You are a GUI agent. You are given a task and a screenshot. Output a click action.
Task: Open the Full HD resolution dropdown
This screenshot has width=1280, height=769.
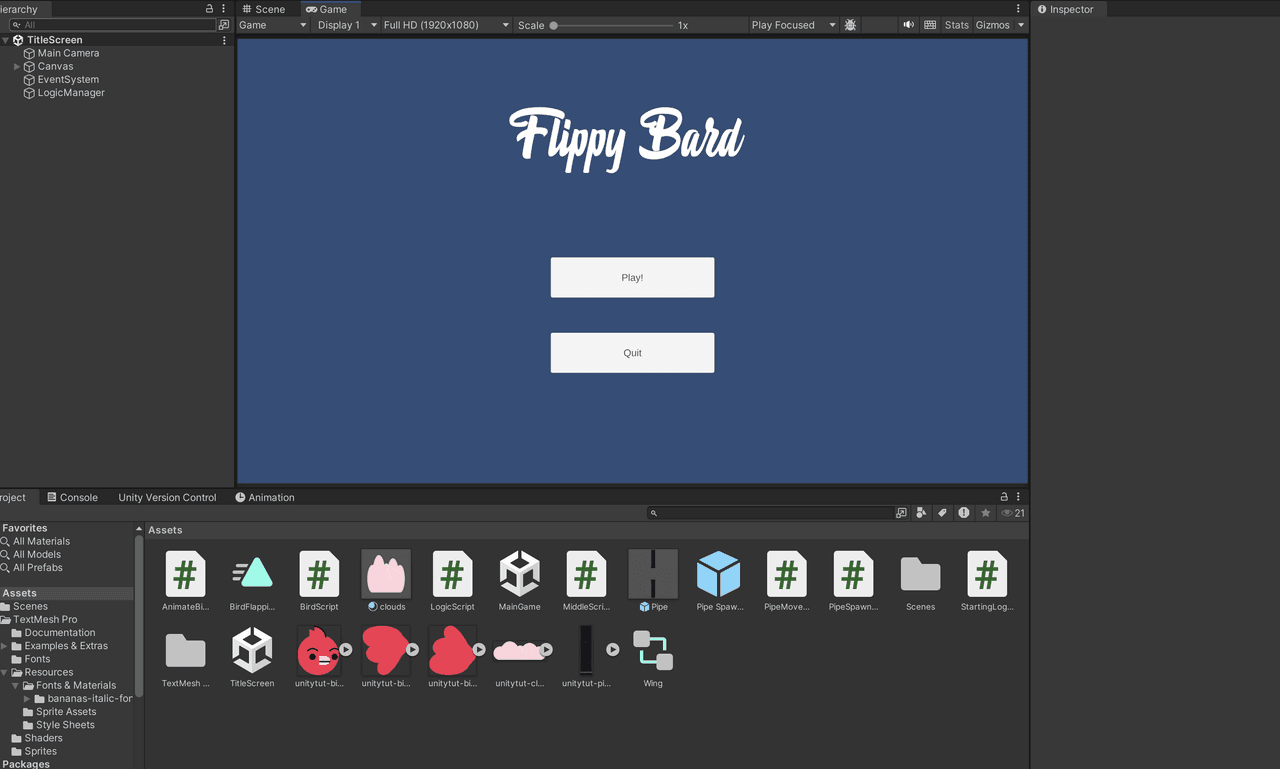tap(446, 25)
